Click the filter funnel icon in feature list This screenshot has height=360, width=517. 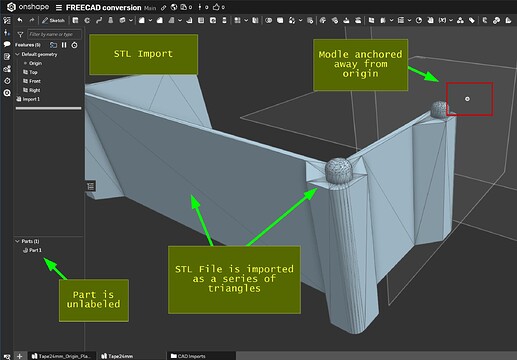click(20, 34)
